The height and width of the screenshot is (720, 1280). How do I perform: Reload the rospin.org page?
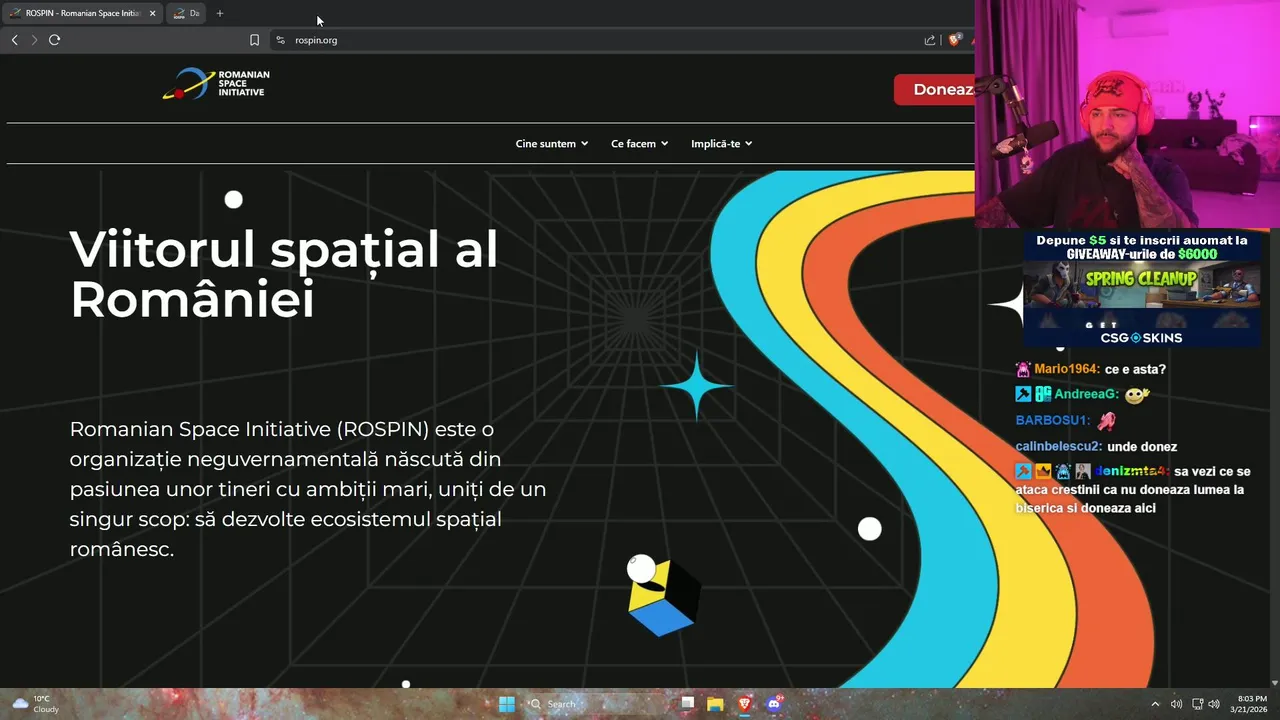(x=54, y=40)
